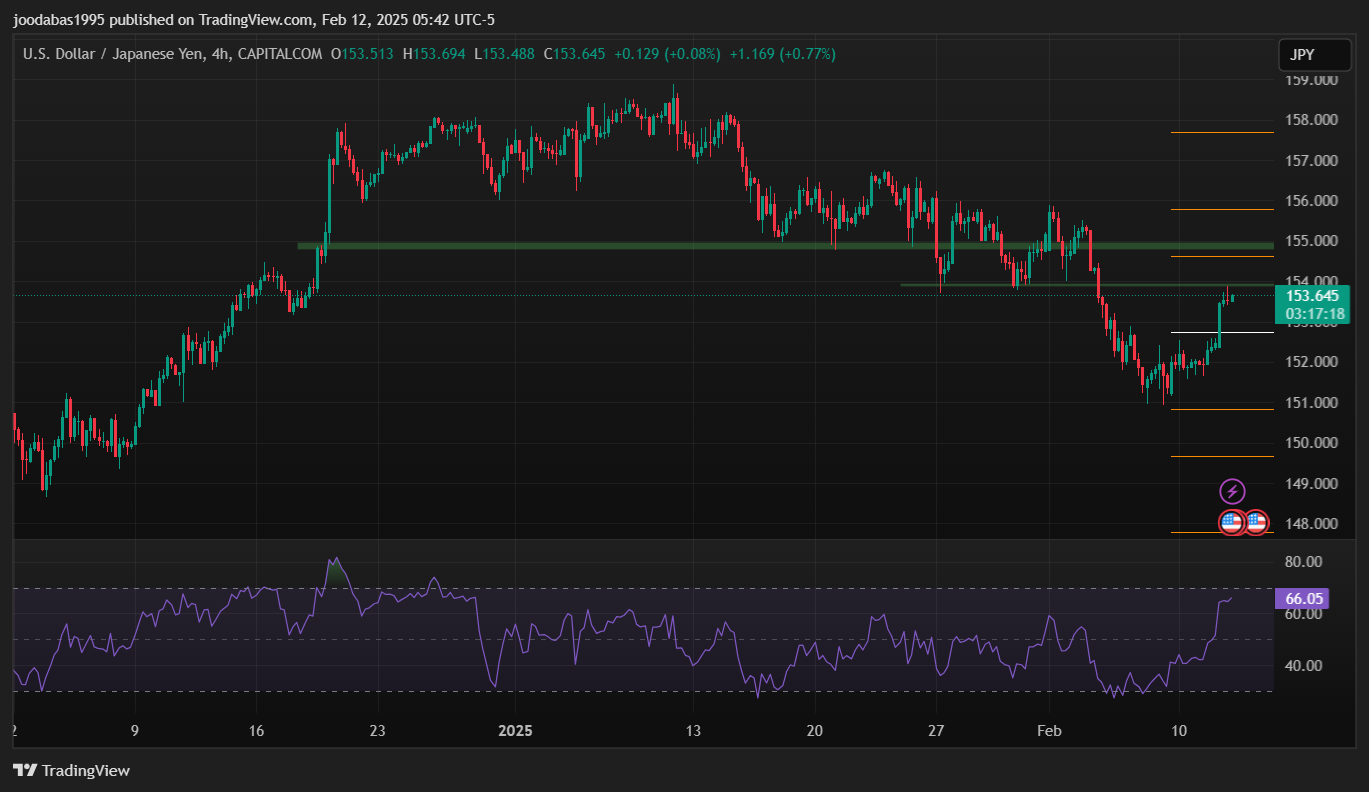Select the topmost orange line near 158.000
The width and height of the screenshot is (1369, 792).
[x=1222, y=132]
